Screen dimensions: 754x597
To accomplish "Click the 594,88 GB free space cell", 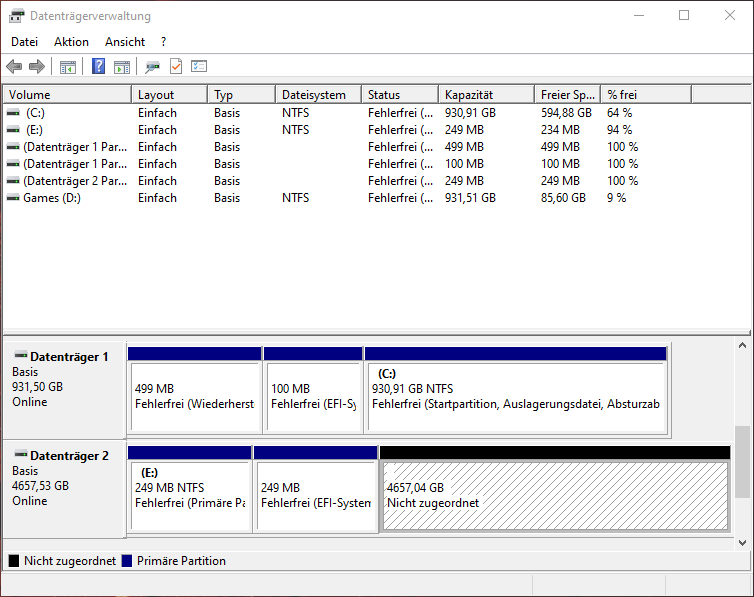I will point(566,113).
